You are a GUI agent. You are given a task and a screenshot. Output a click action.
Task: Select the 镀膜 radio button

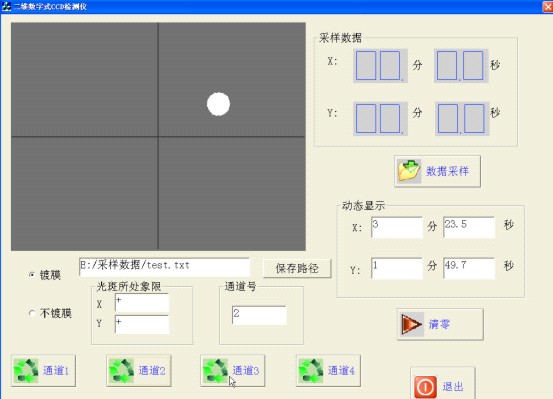point(32,275)
